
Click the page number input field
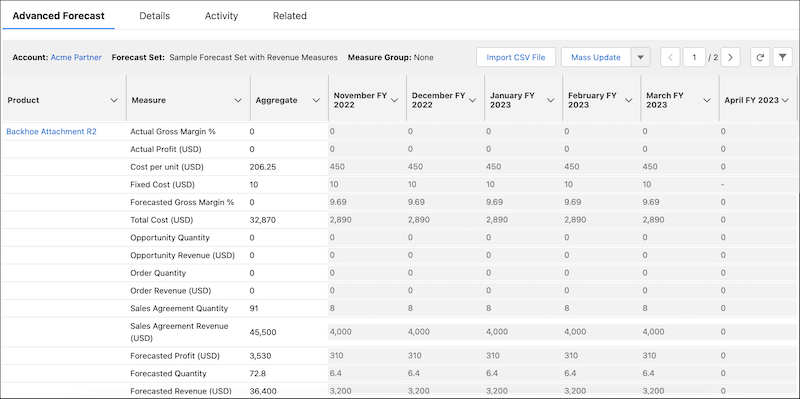(x=694, y=58)
